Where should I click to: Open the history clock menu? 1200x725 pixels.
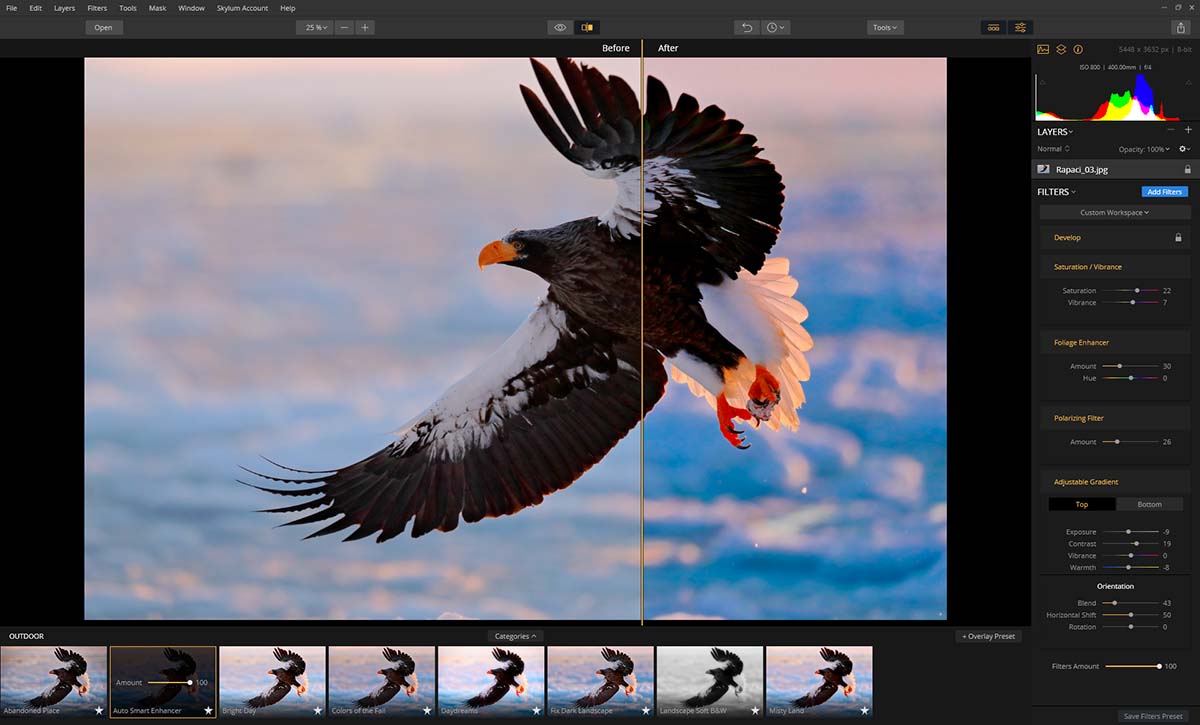776,27
